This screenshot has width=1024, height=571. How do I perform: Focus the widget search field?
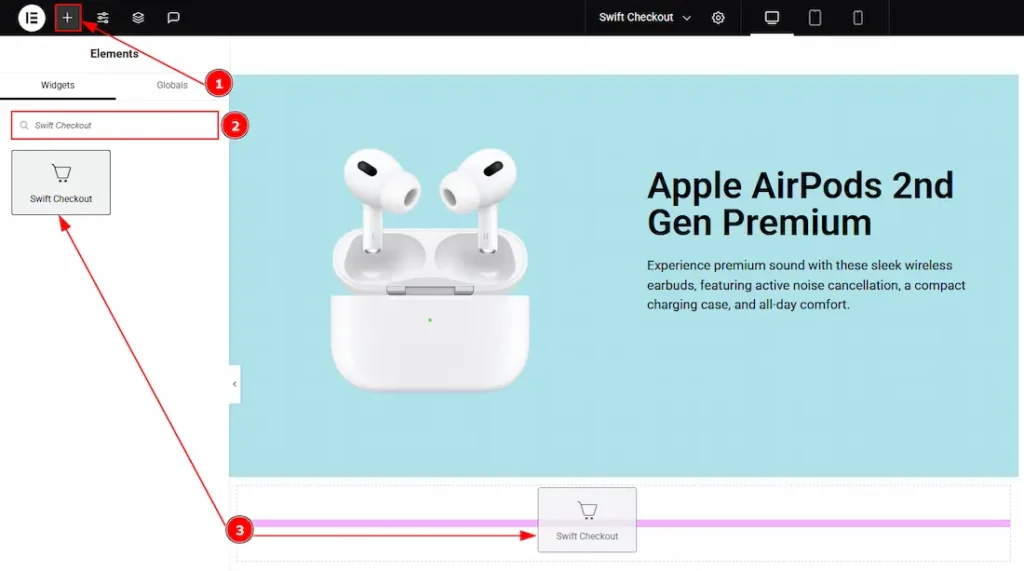click(115, 125)
